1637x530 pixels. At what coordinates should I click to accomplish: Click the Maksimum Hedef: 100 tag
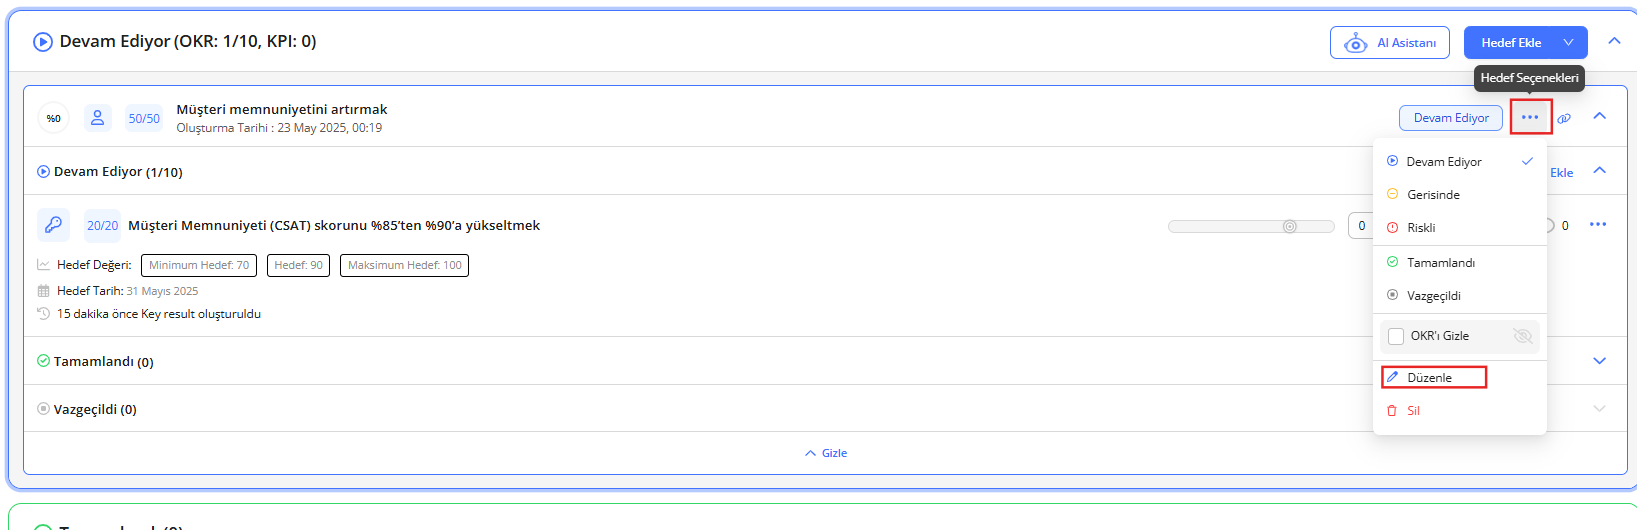pyautogui.click(x=404, y=265)
